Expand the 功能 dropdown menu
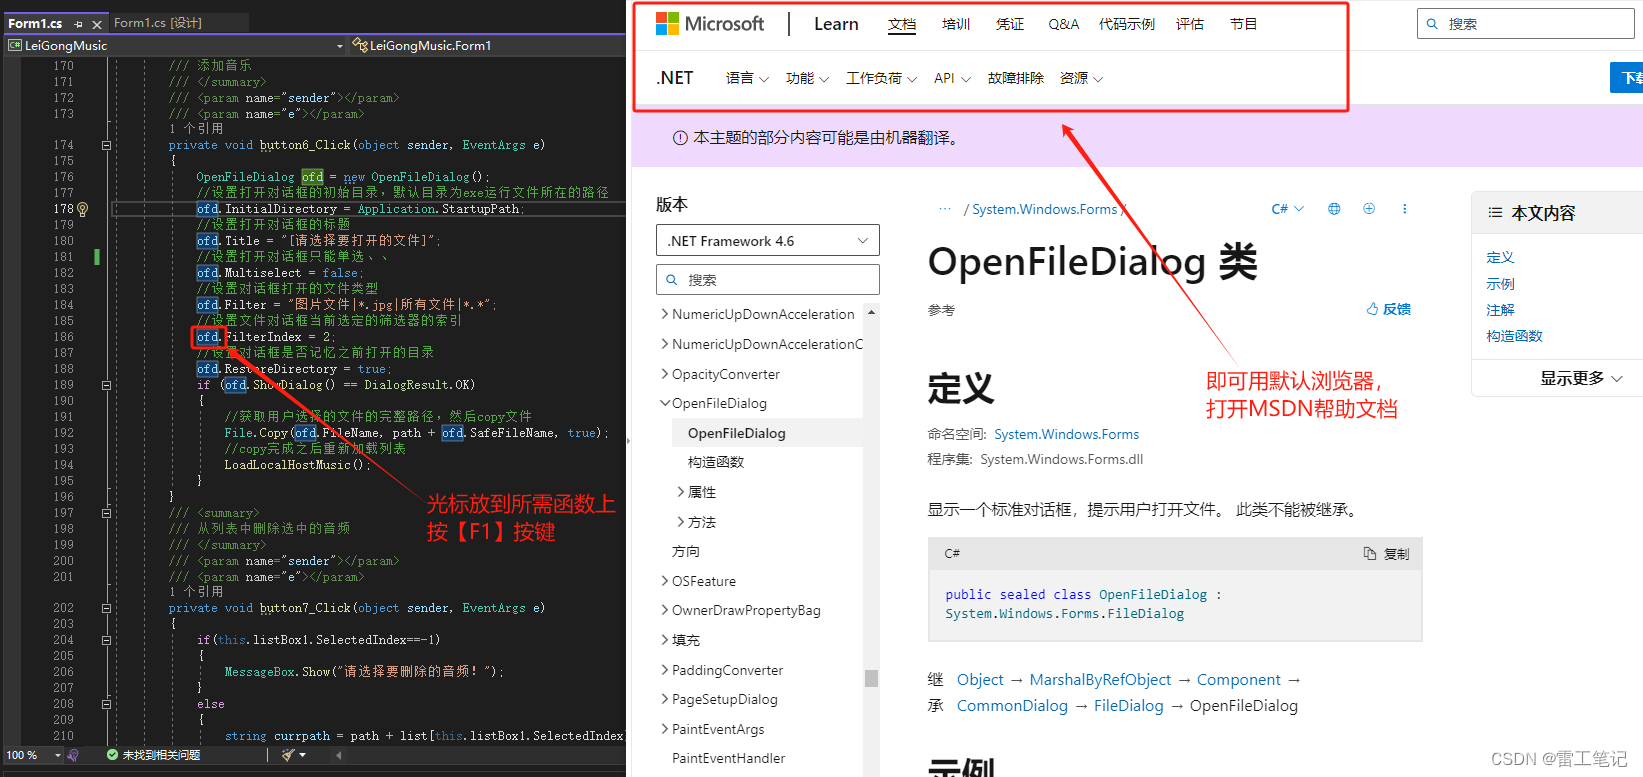 point(807,78)
